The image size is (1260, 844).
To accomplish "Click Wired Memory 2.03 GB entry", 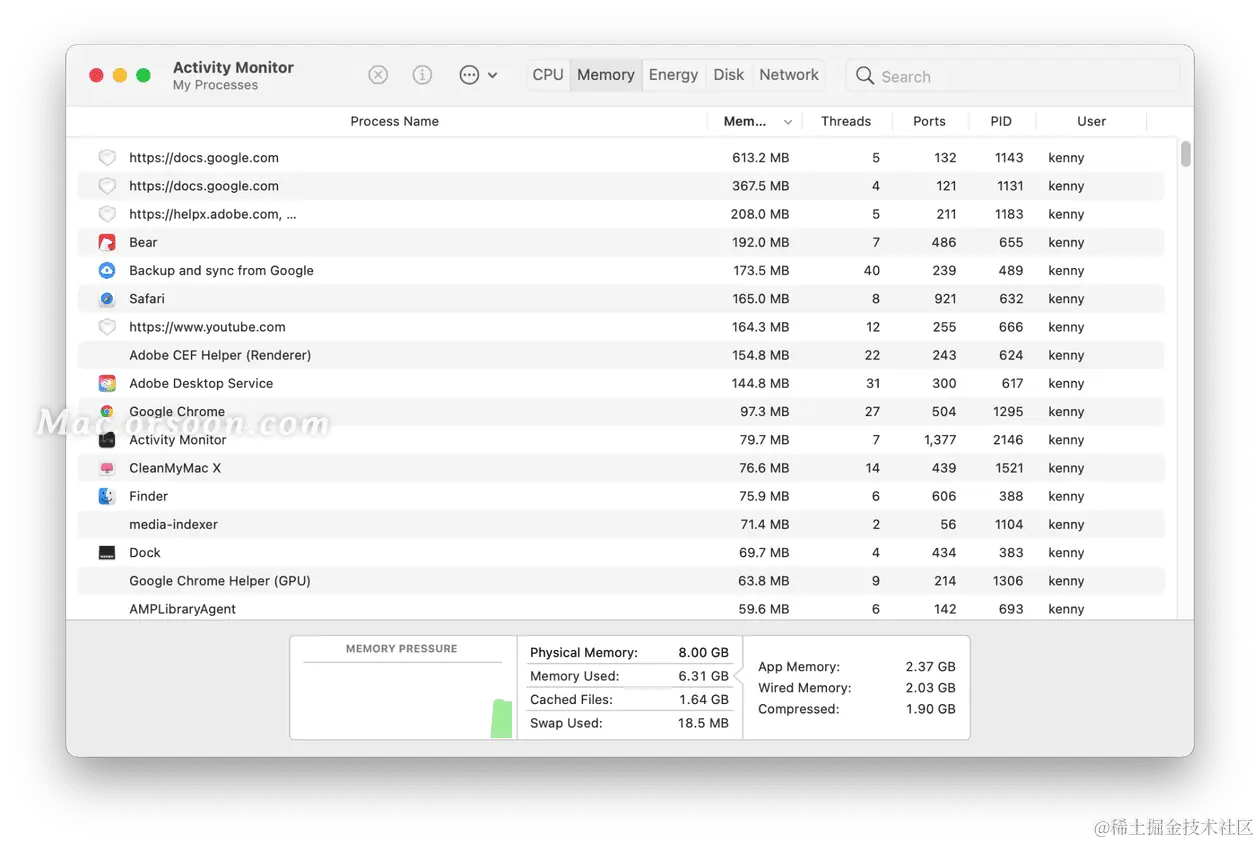I will [856, 688].
